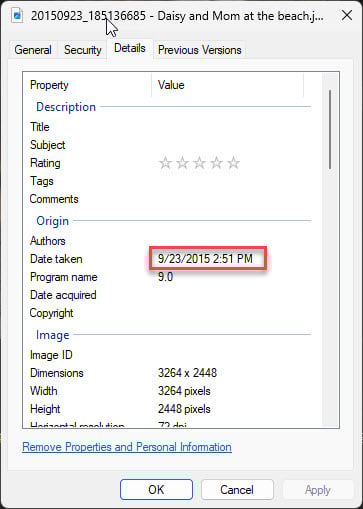Click the Dimensions label
The width and height of the screenshot is (363, 509).
point(57,373)
